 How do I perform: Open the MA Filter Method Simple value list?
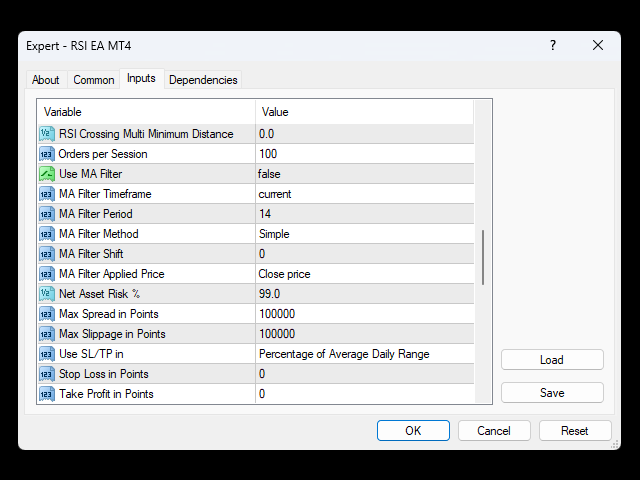[x=364, y=234]
